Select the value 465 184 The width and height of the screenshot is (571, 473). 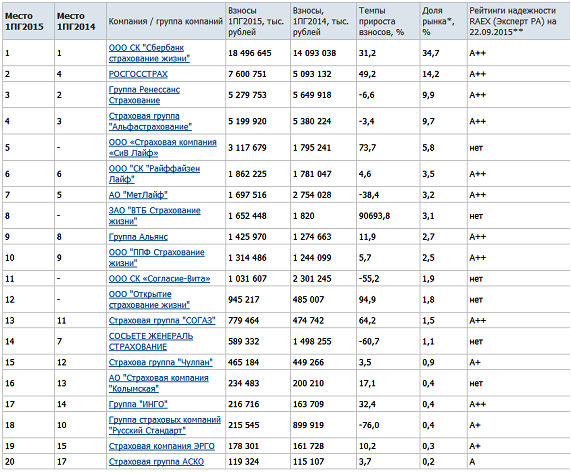click(x=244, y=363)
